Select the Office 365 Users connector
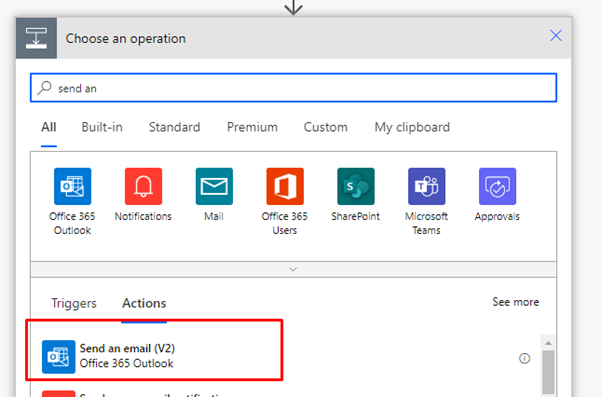602x397 pixels. (285, 202)
